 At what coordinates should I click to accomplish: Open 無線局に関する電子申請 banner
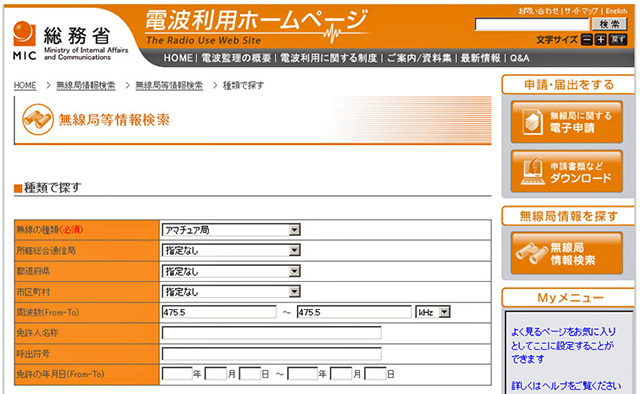tap(567, 122)
